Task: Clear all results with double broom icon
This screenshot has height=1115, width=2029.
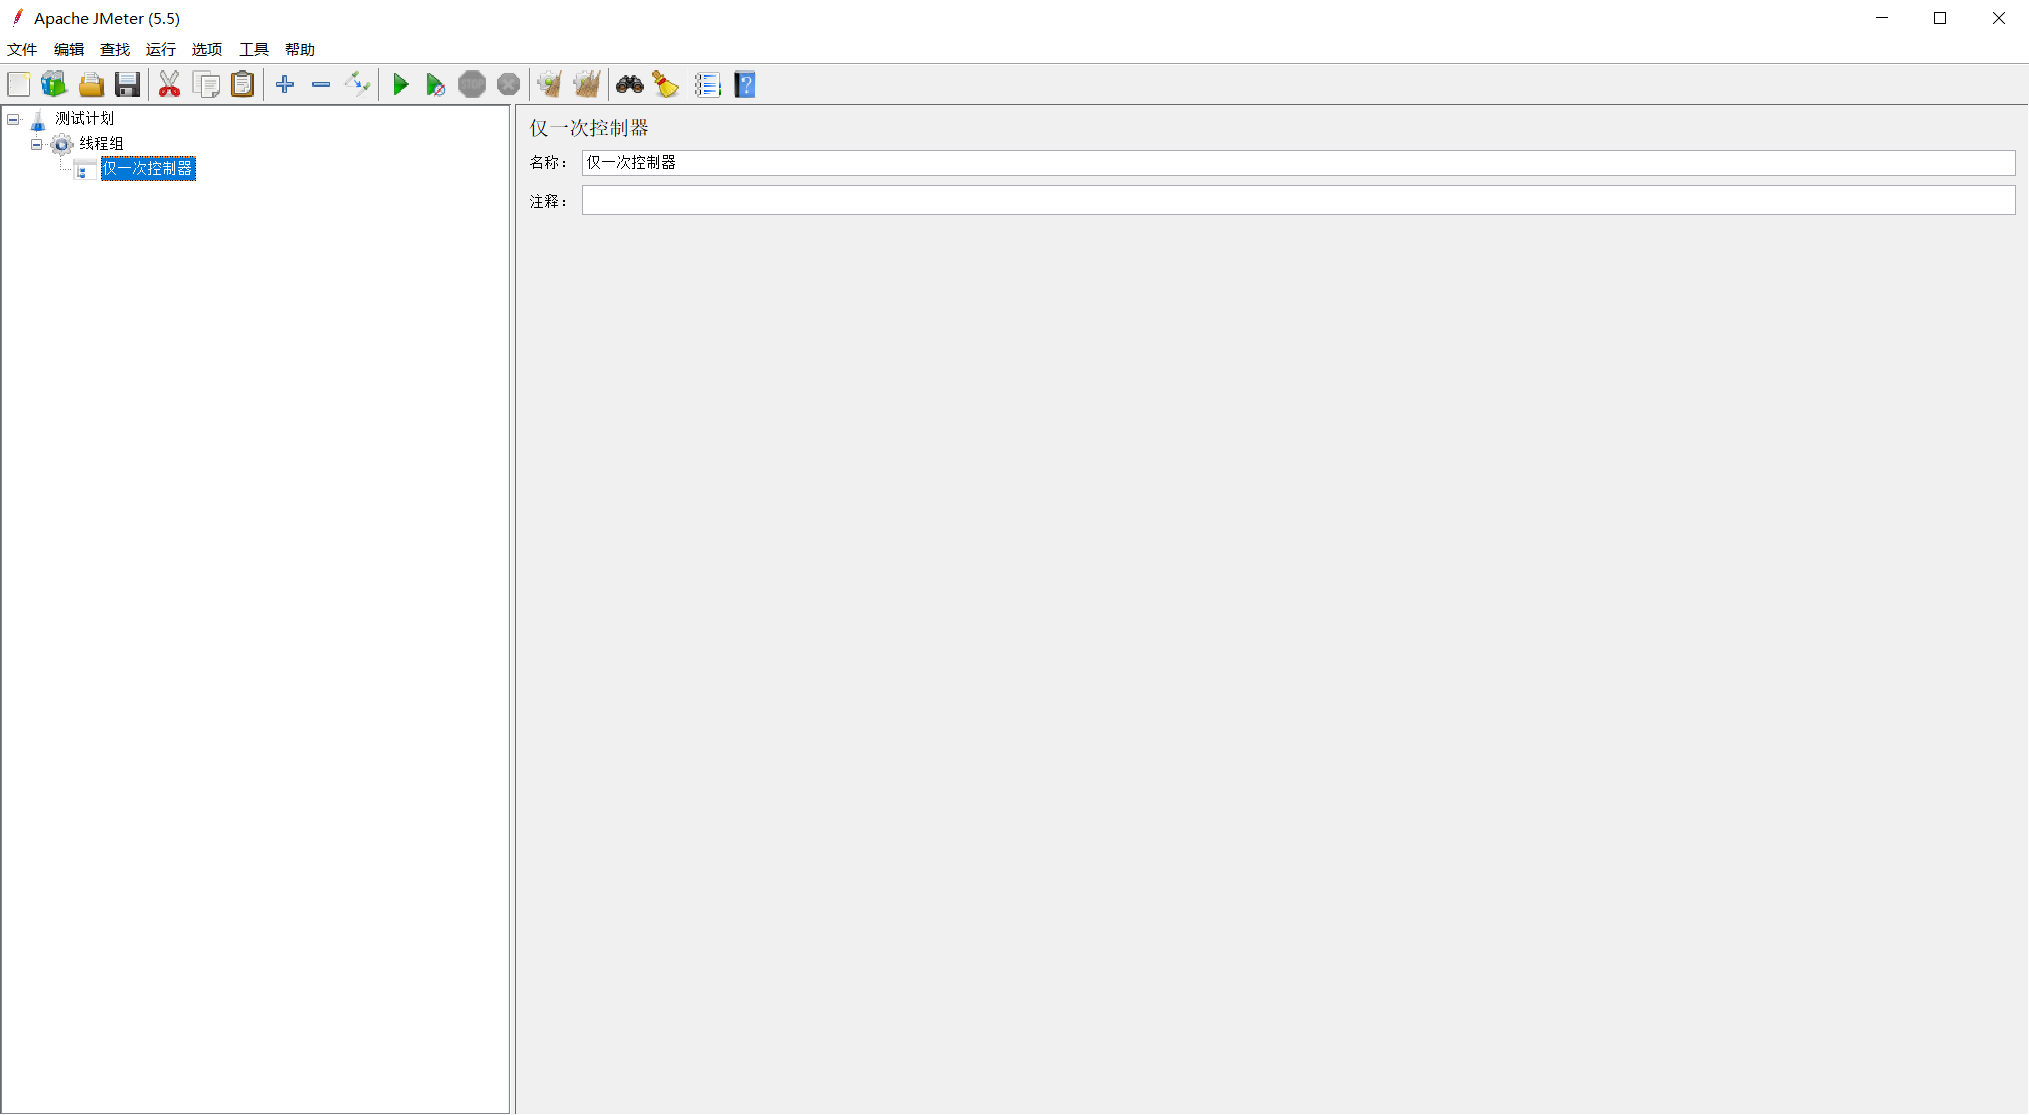Action: (587, 85)
